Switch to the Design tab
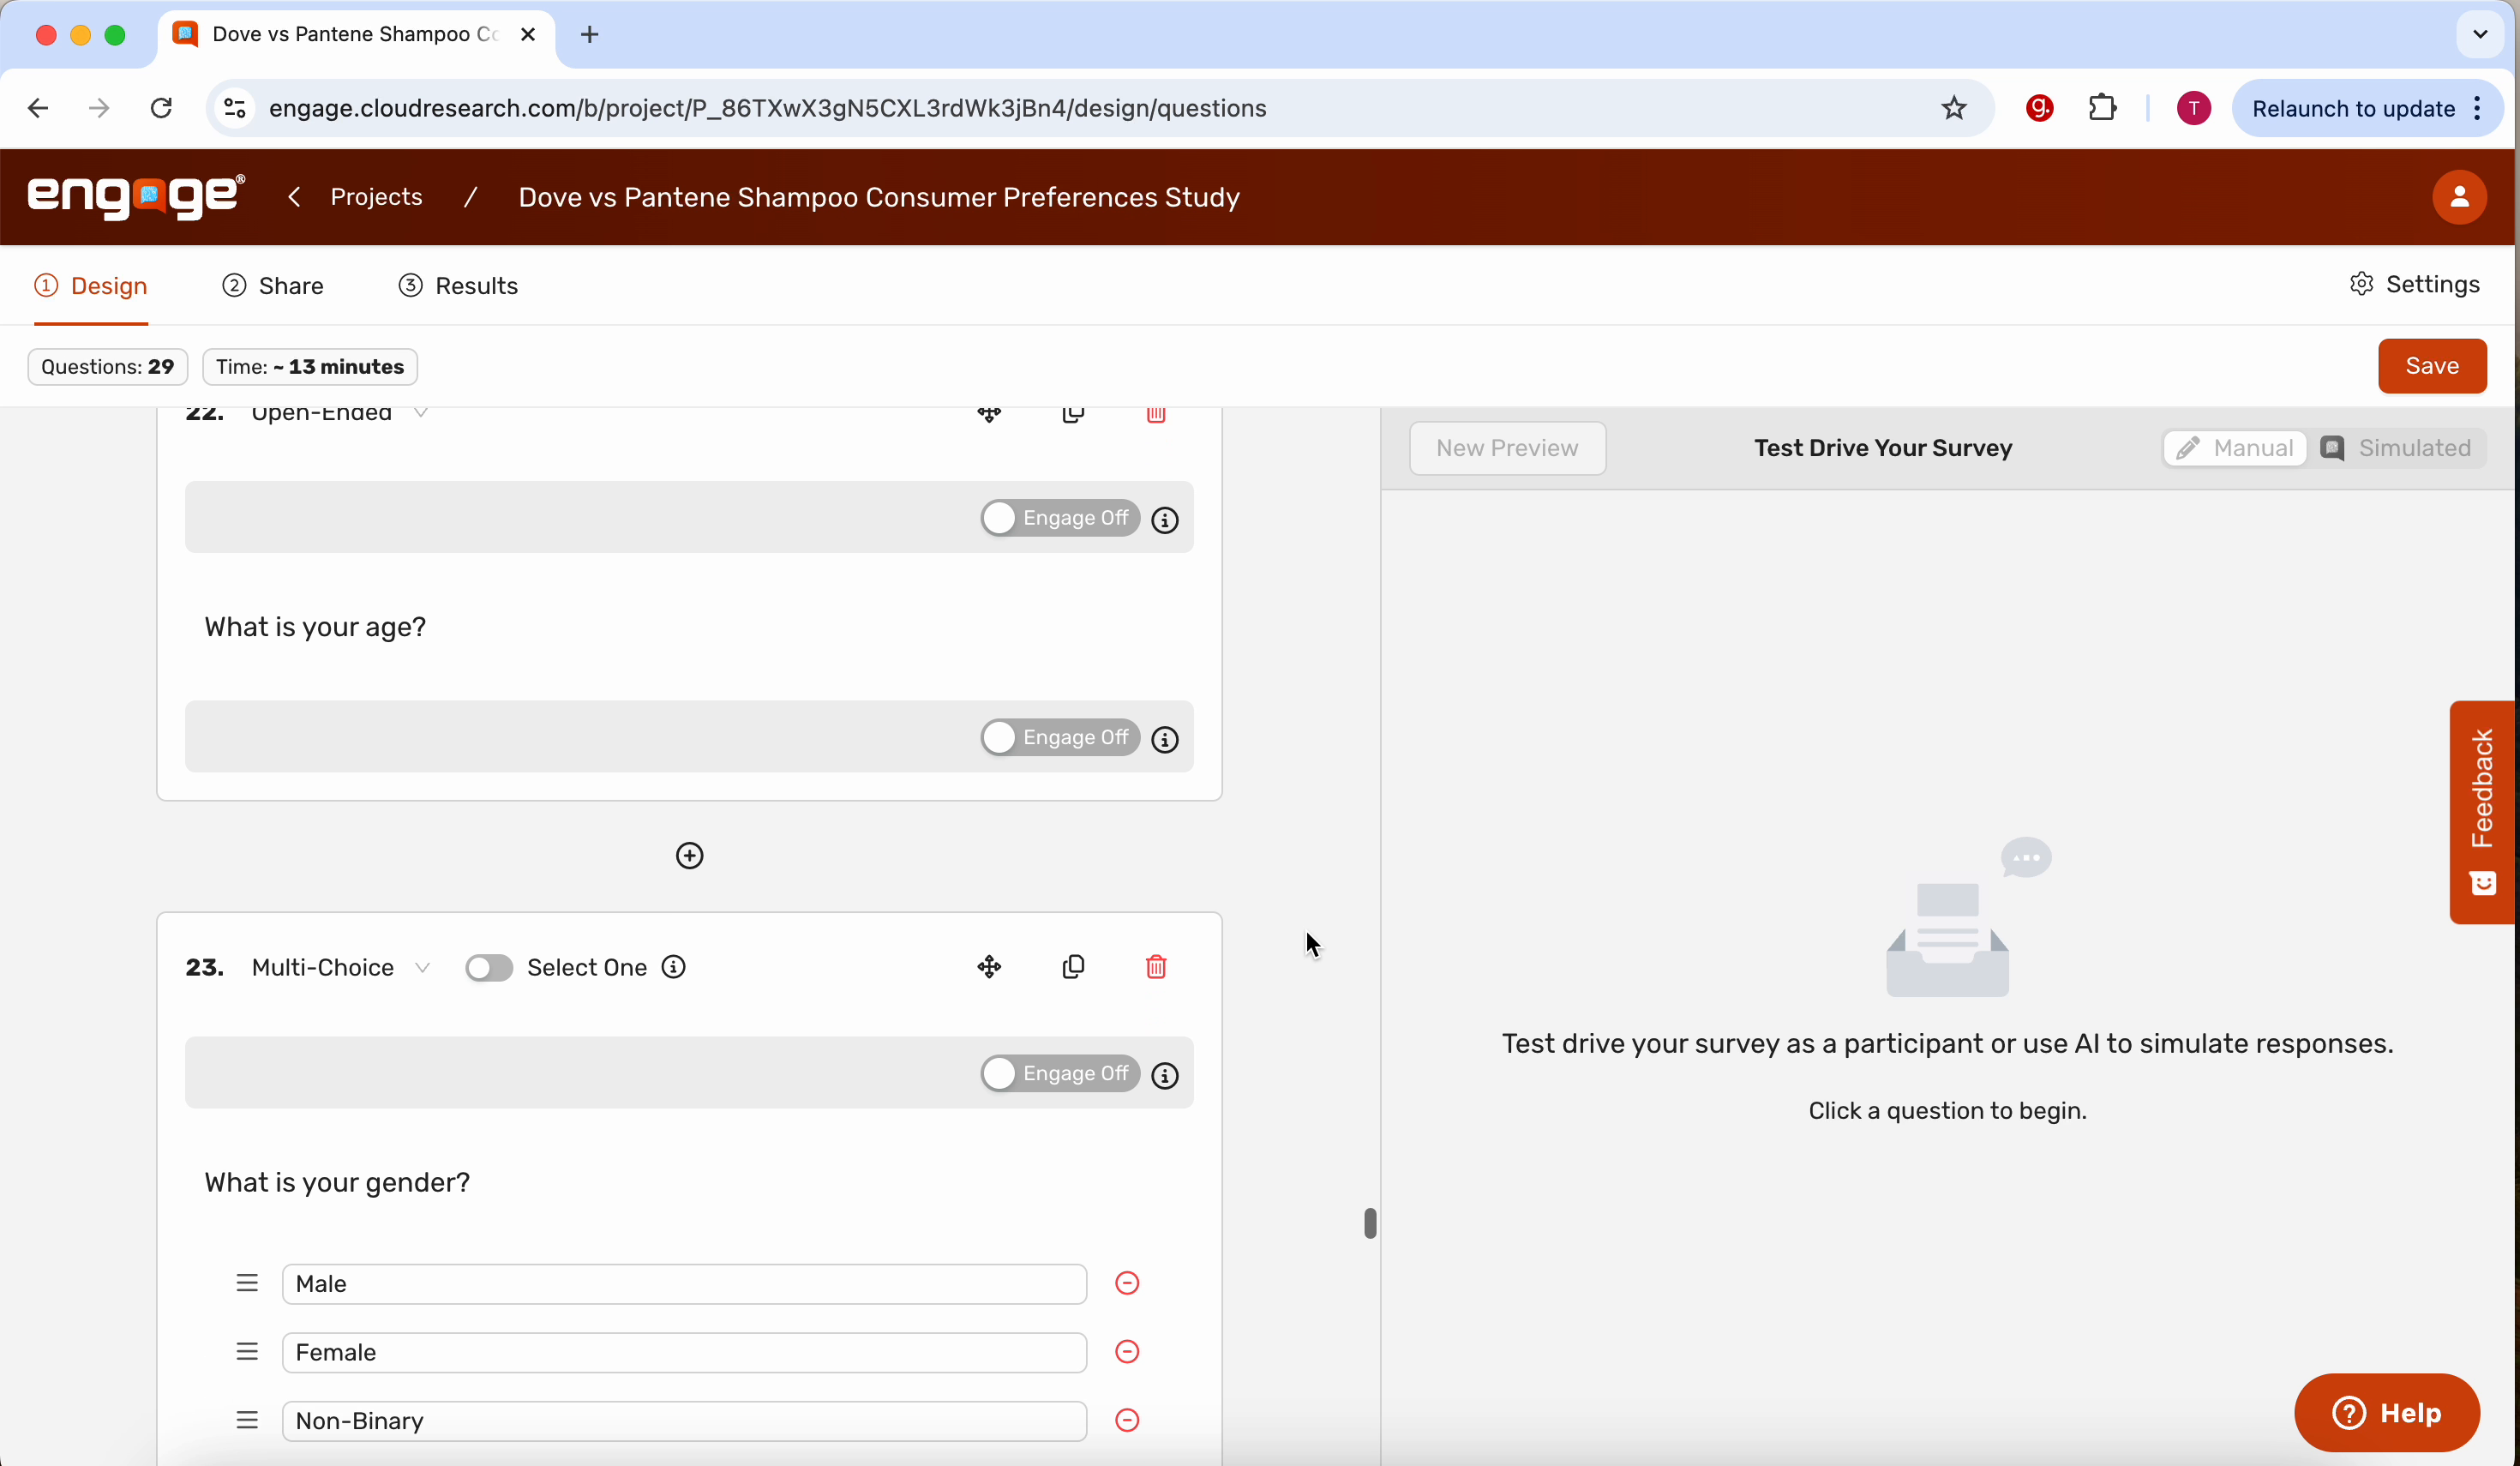2520x1466 pixels. [x=91, y=286]
